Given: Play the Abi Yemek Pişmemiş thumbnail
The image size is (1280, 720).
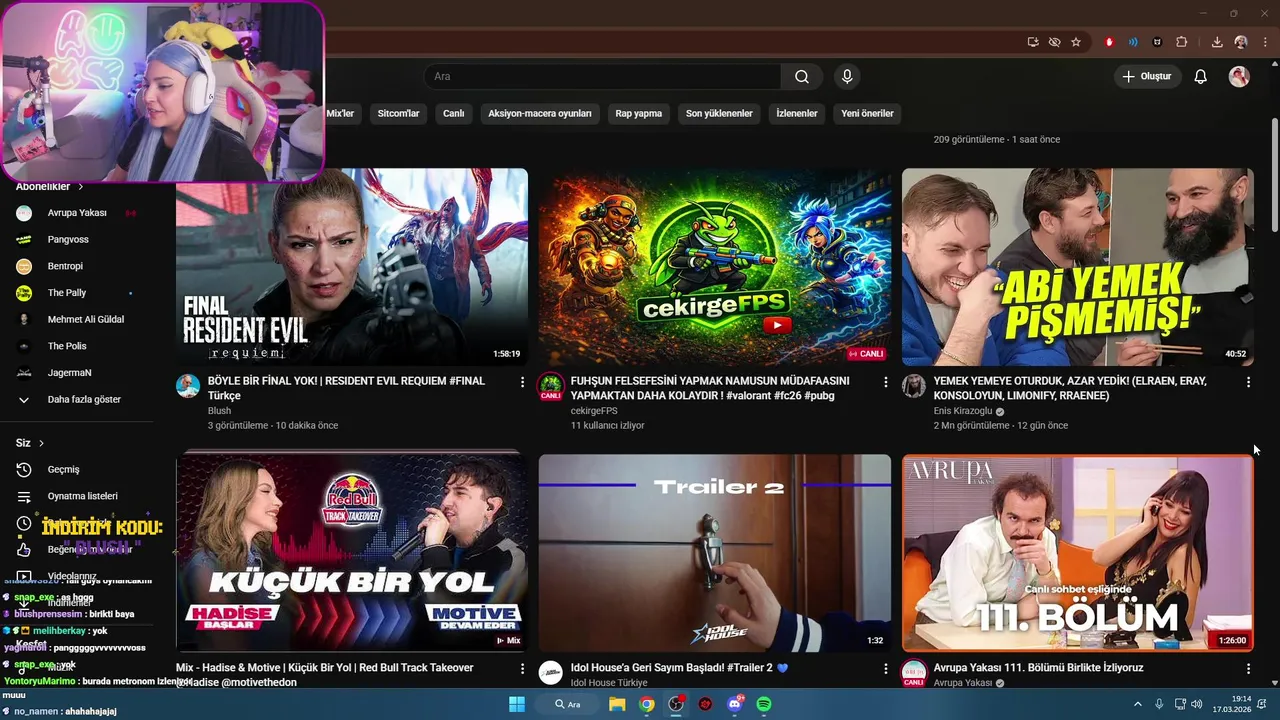Looking at the screenshot, I should point(1078,267).
